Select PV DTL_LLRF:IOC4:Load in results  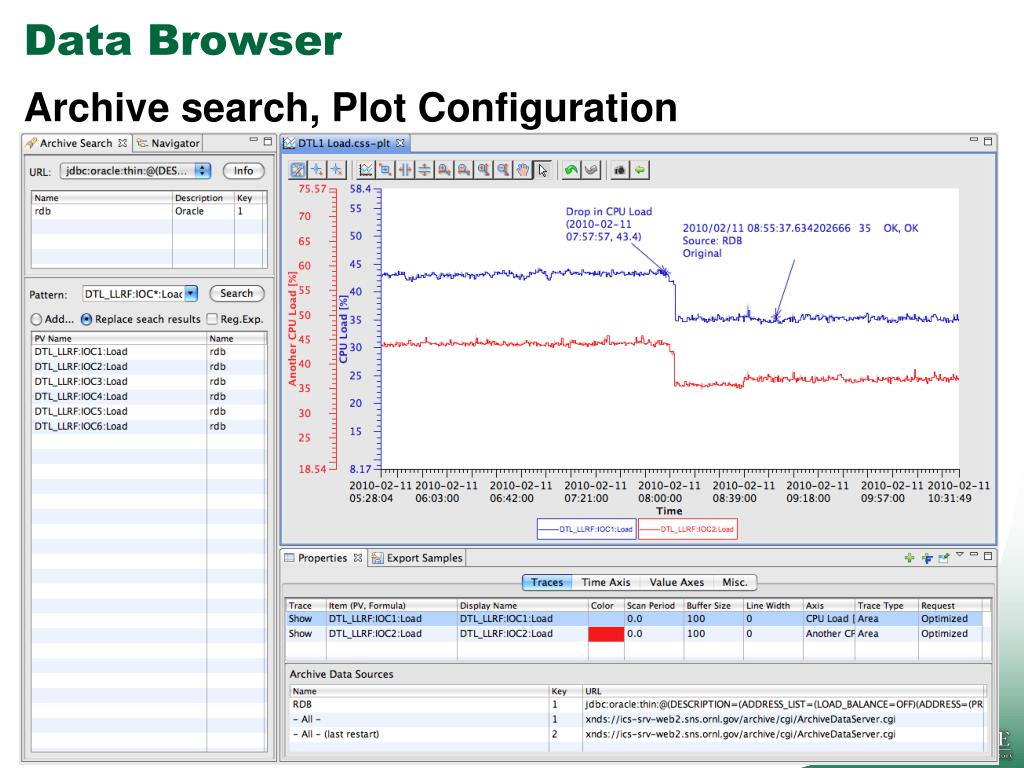pos(149,396)
